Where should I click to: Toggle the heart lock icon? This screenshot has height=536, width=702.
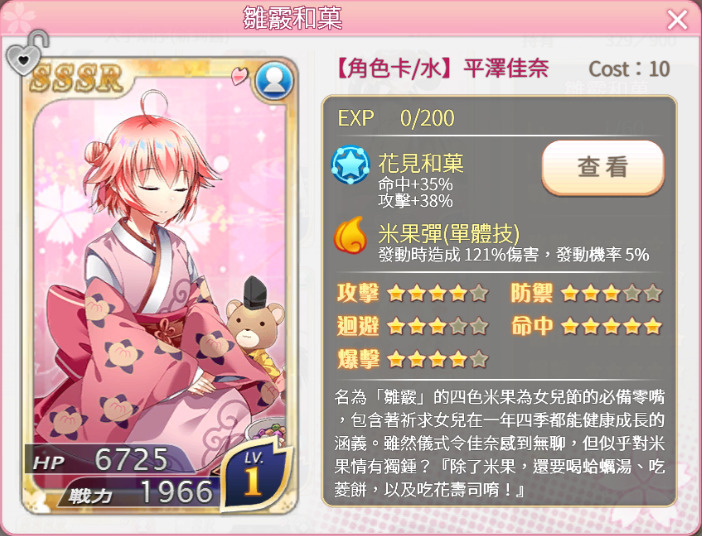tap(26, 53)
